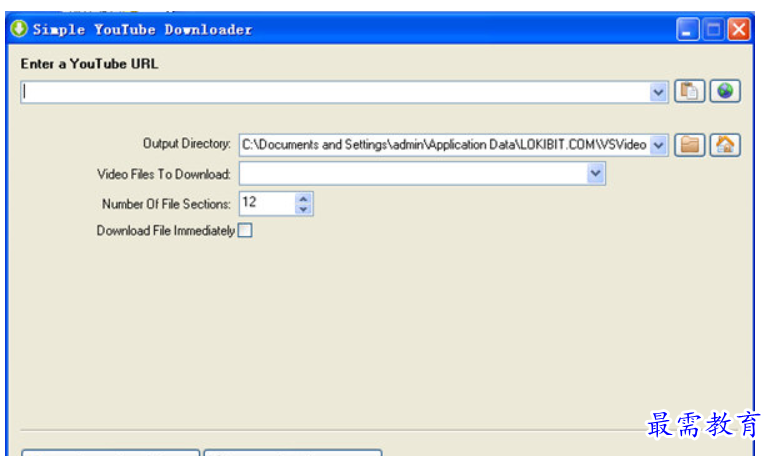Image resolution: width=769 pixels, height=456 pixels.
Task: Open the web browser globe icon
Action: click(x=725, y=91)
